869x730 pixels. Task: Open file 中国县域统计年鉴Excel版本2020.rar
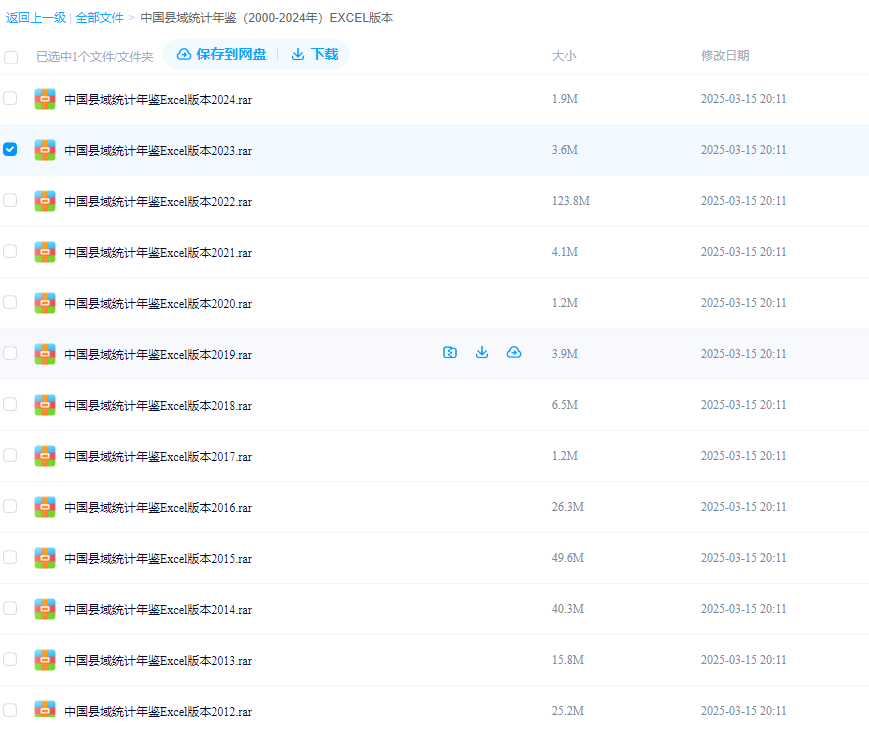coord(158,304)
